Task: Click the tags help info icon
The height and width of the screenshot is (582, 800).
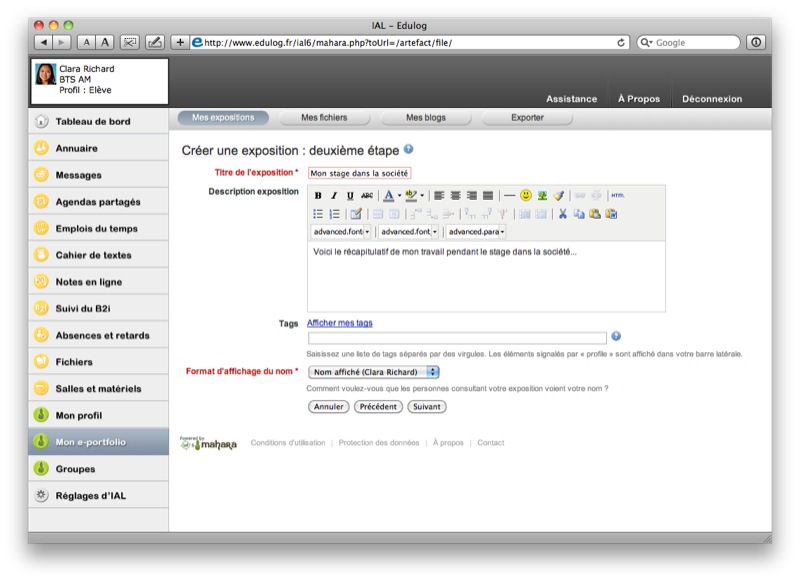Action: coord(616,337)
